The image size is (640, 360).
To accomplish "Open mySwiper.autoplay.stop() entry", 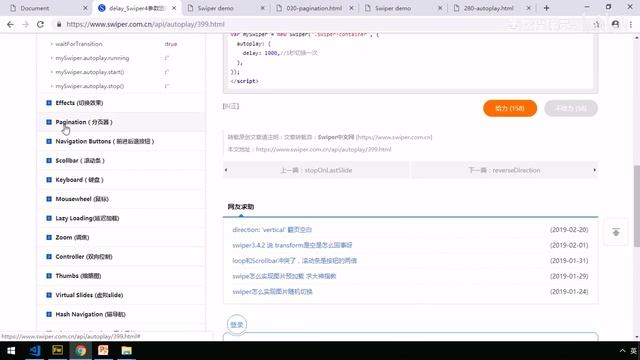I will (x=90, y=86).
